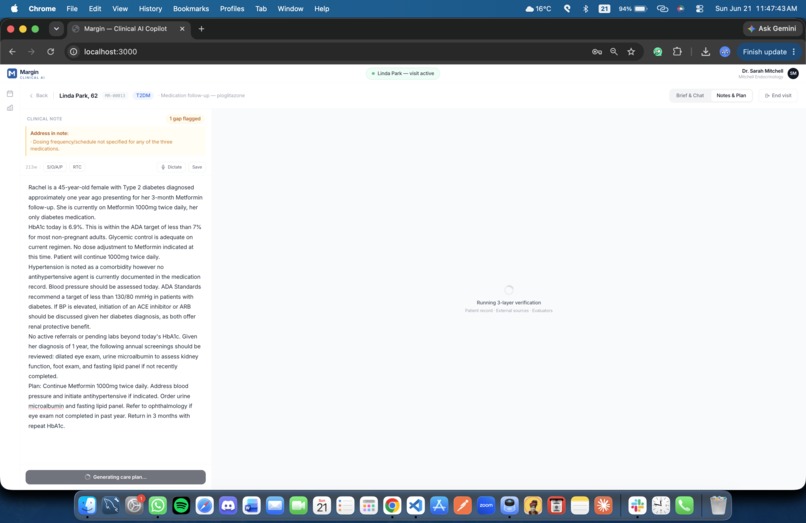The width and height of the screenshot is (806, 523).
Task: Open the Edit menu
Action: pos(95,9)
